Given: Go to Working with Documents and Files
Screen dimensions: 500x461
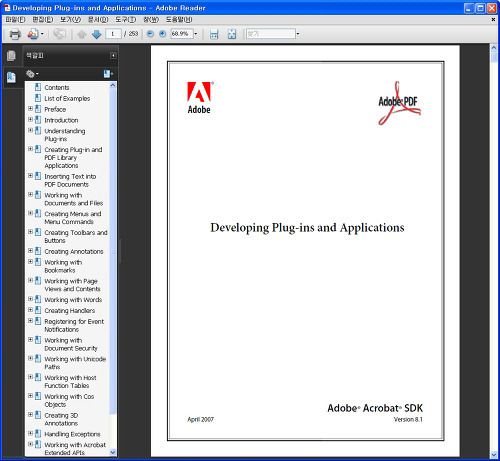Looking at the screenshot, I should pos(73,199).
